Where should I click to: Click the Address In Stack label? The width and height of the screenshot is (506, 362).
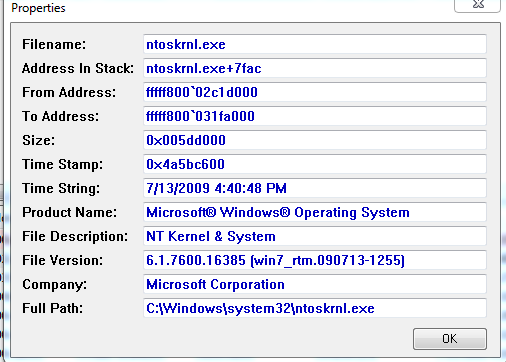tap(78, 68)
